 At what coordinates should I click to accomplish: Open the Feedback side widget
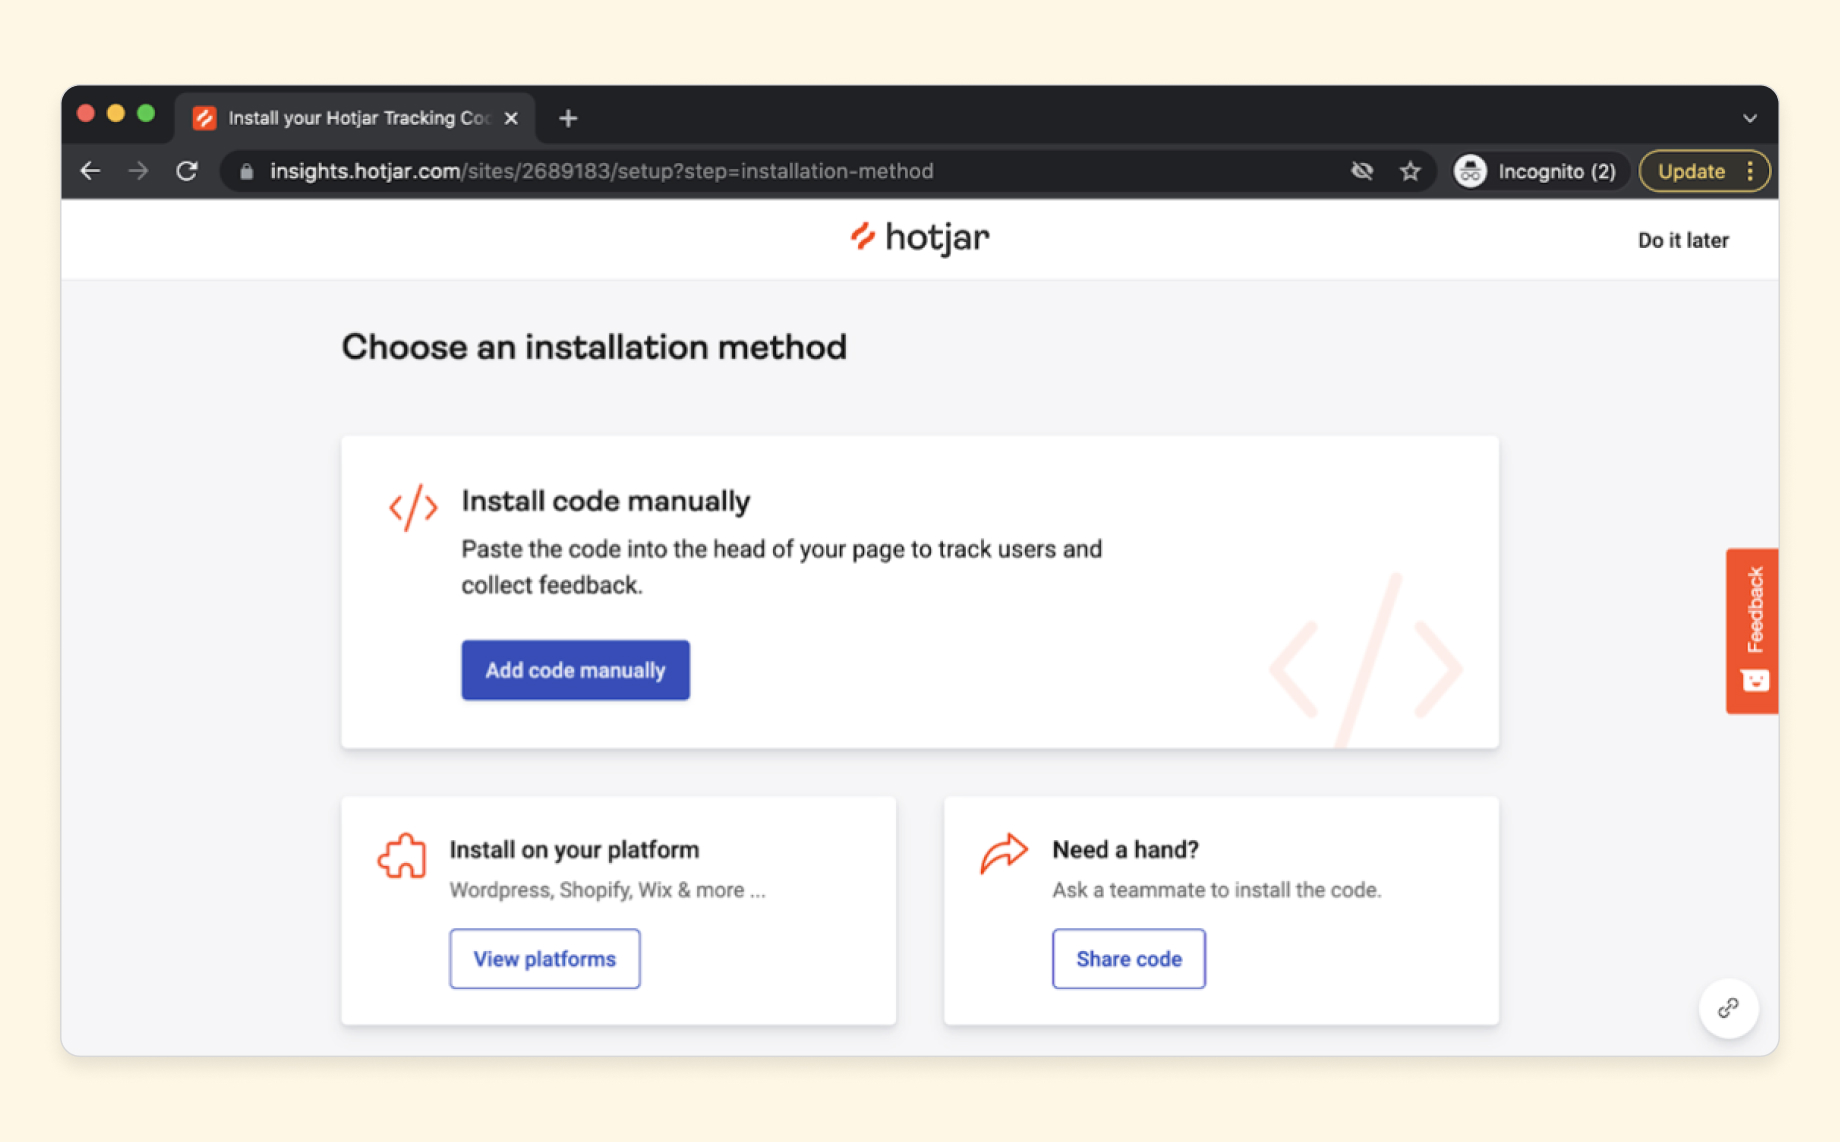[x=1752, y=630]
